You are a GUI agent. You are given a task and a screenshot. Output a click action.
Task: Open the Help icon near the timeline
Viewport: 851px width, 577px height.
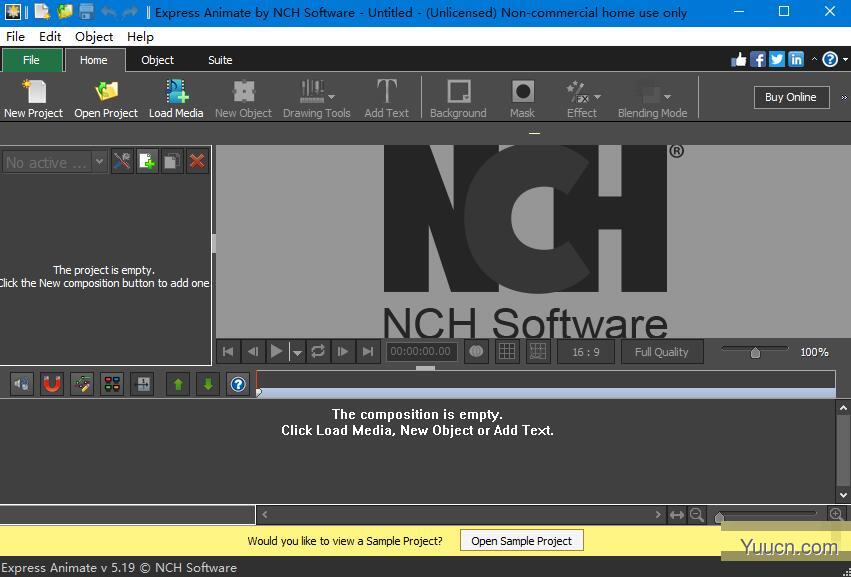237,384
